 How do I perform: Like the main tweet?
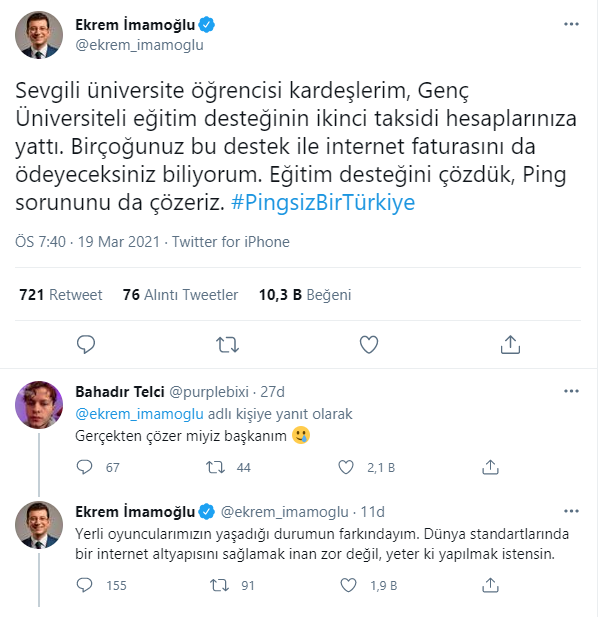(x=369, y=345)
